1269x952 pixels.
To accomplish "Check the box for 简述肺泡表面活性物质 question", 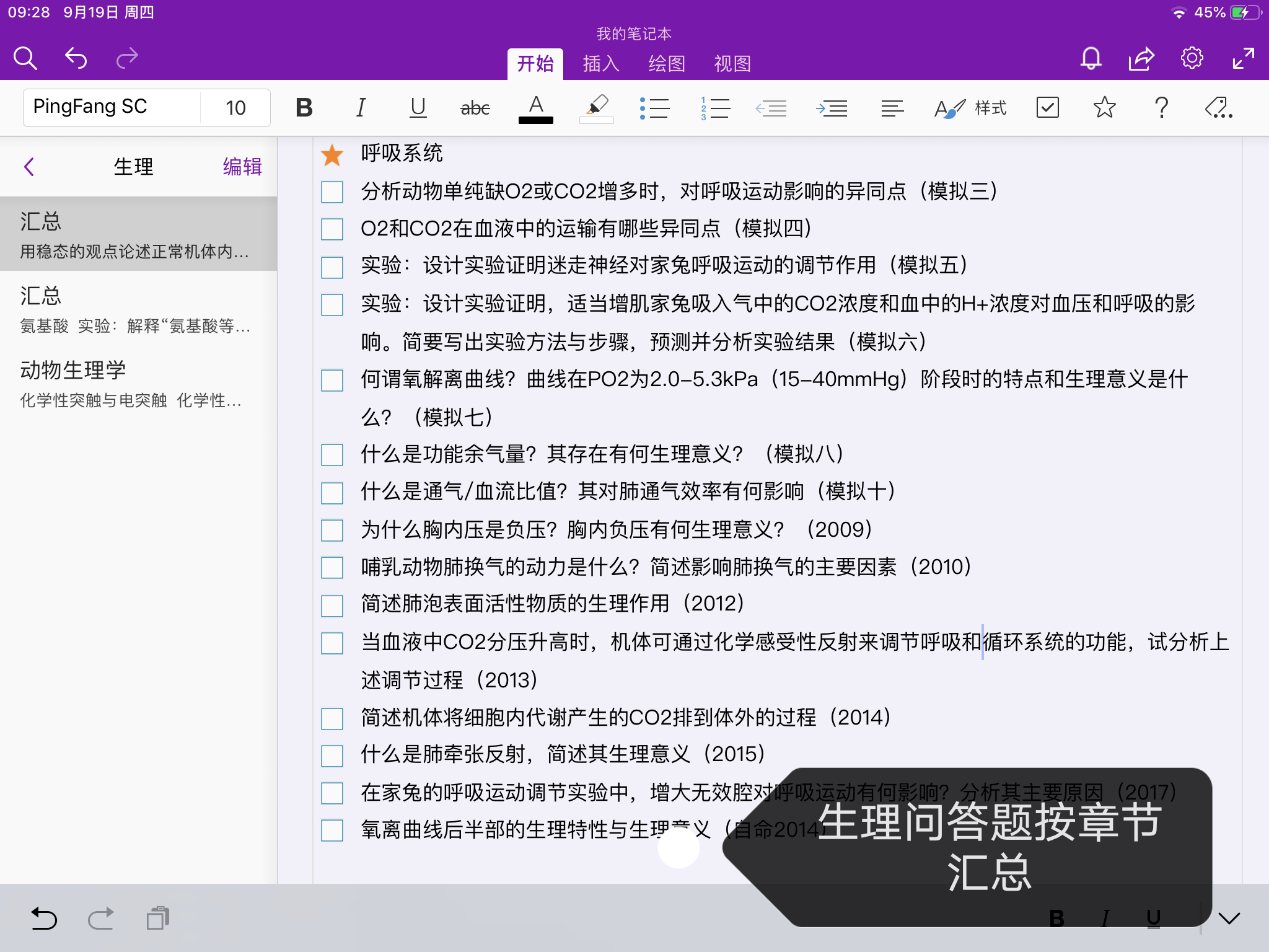I will click(332, 605).
